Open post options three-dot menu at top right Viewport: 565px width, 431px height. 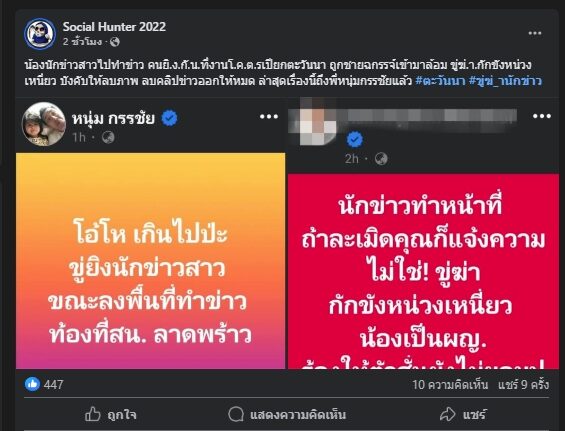coord(535,33)
